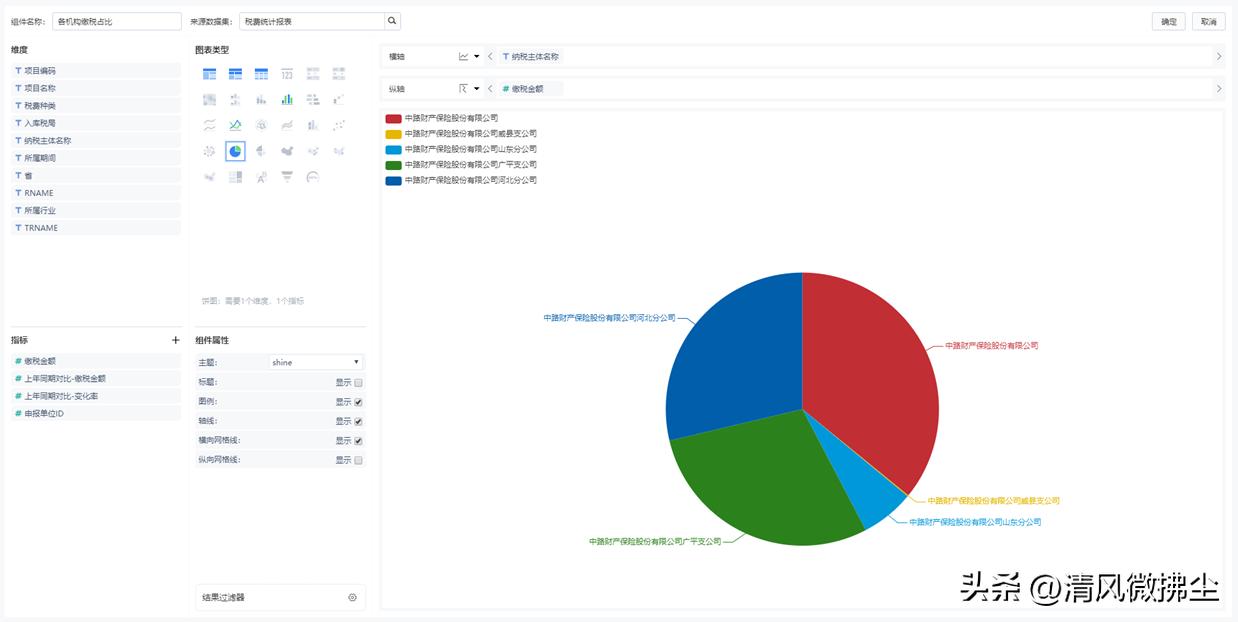Click the yellow legend swatch for 威县支公司
The image size is (1238, 622).
393,134
